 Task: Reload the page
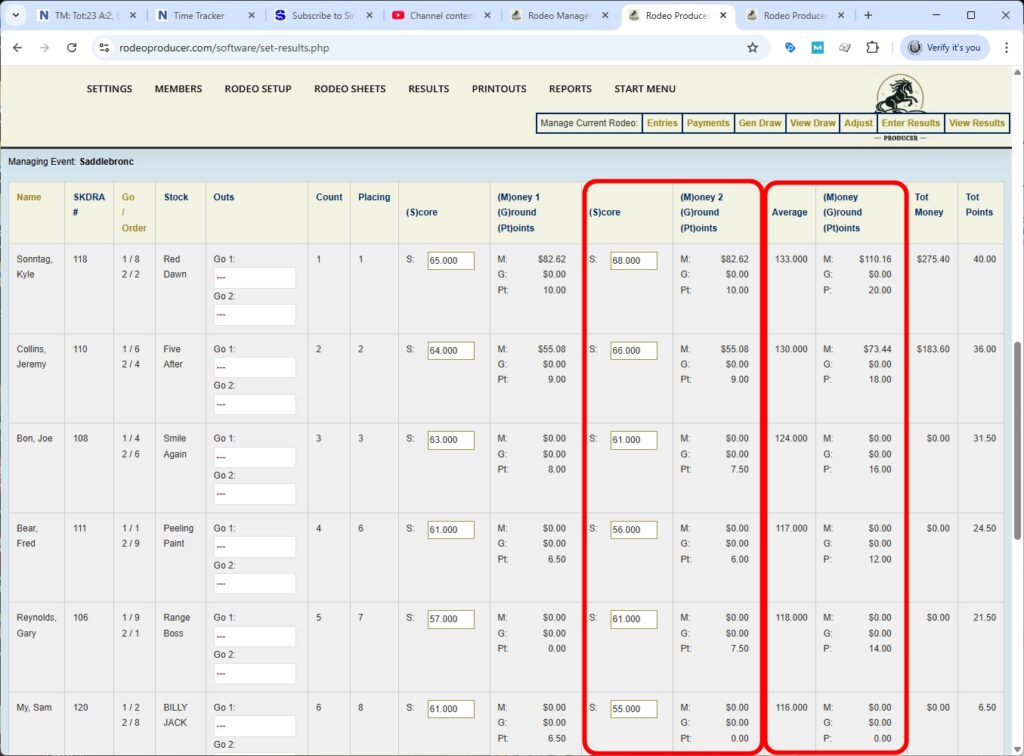71,47
